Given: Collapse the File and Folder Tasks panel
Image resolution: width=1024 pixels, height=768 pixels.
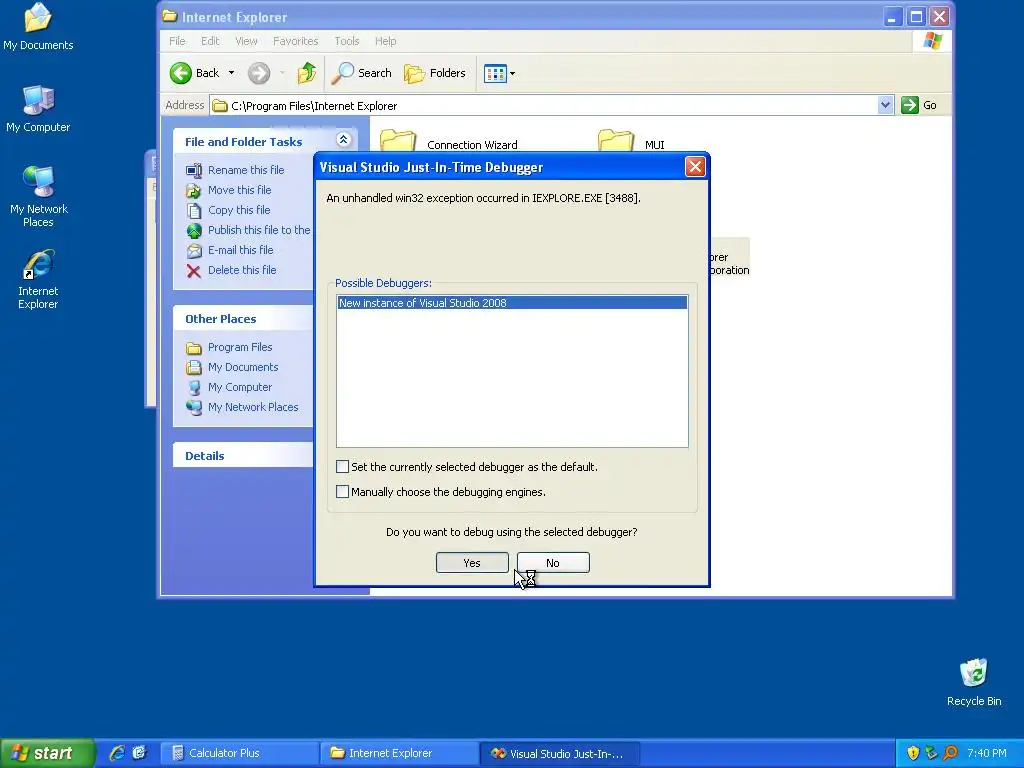Looking at the screenshot, I should tap(344, 139).
